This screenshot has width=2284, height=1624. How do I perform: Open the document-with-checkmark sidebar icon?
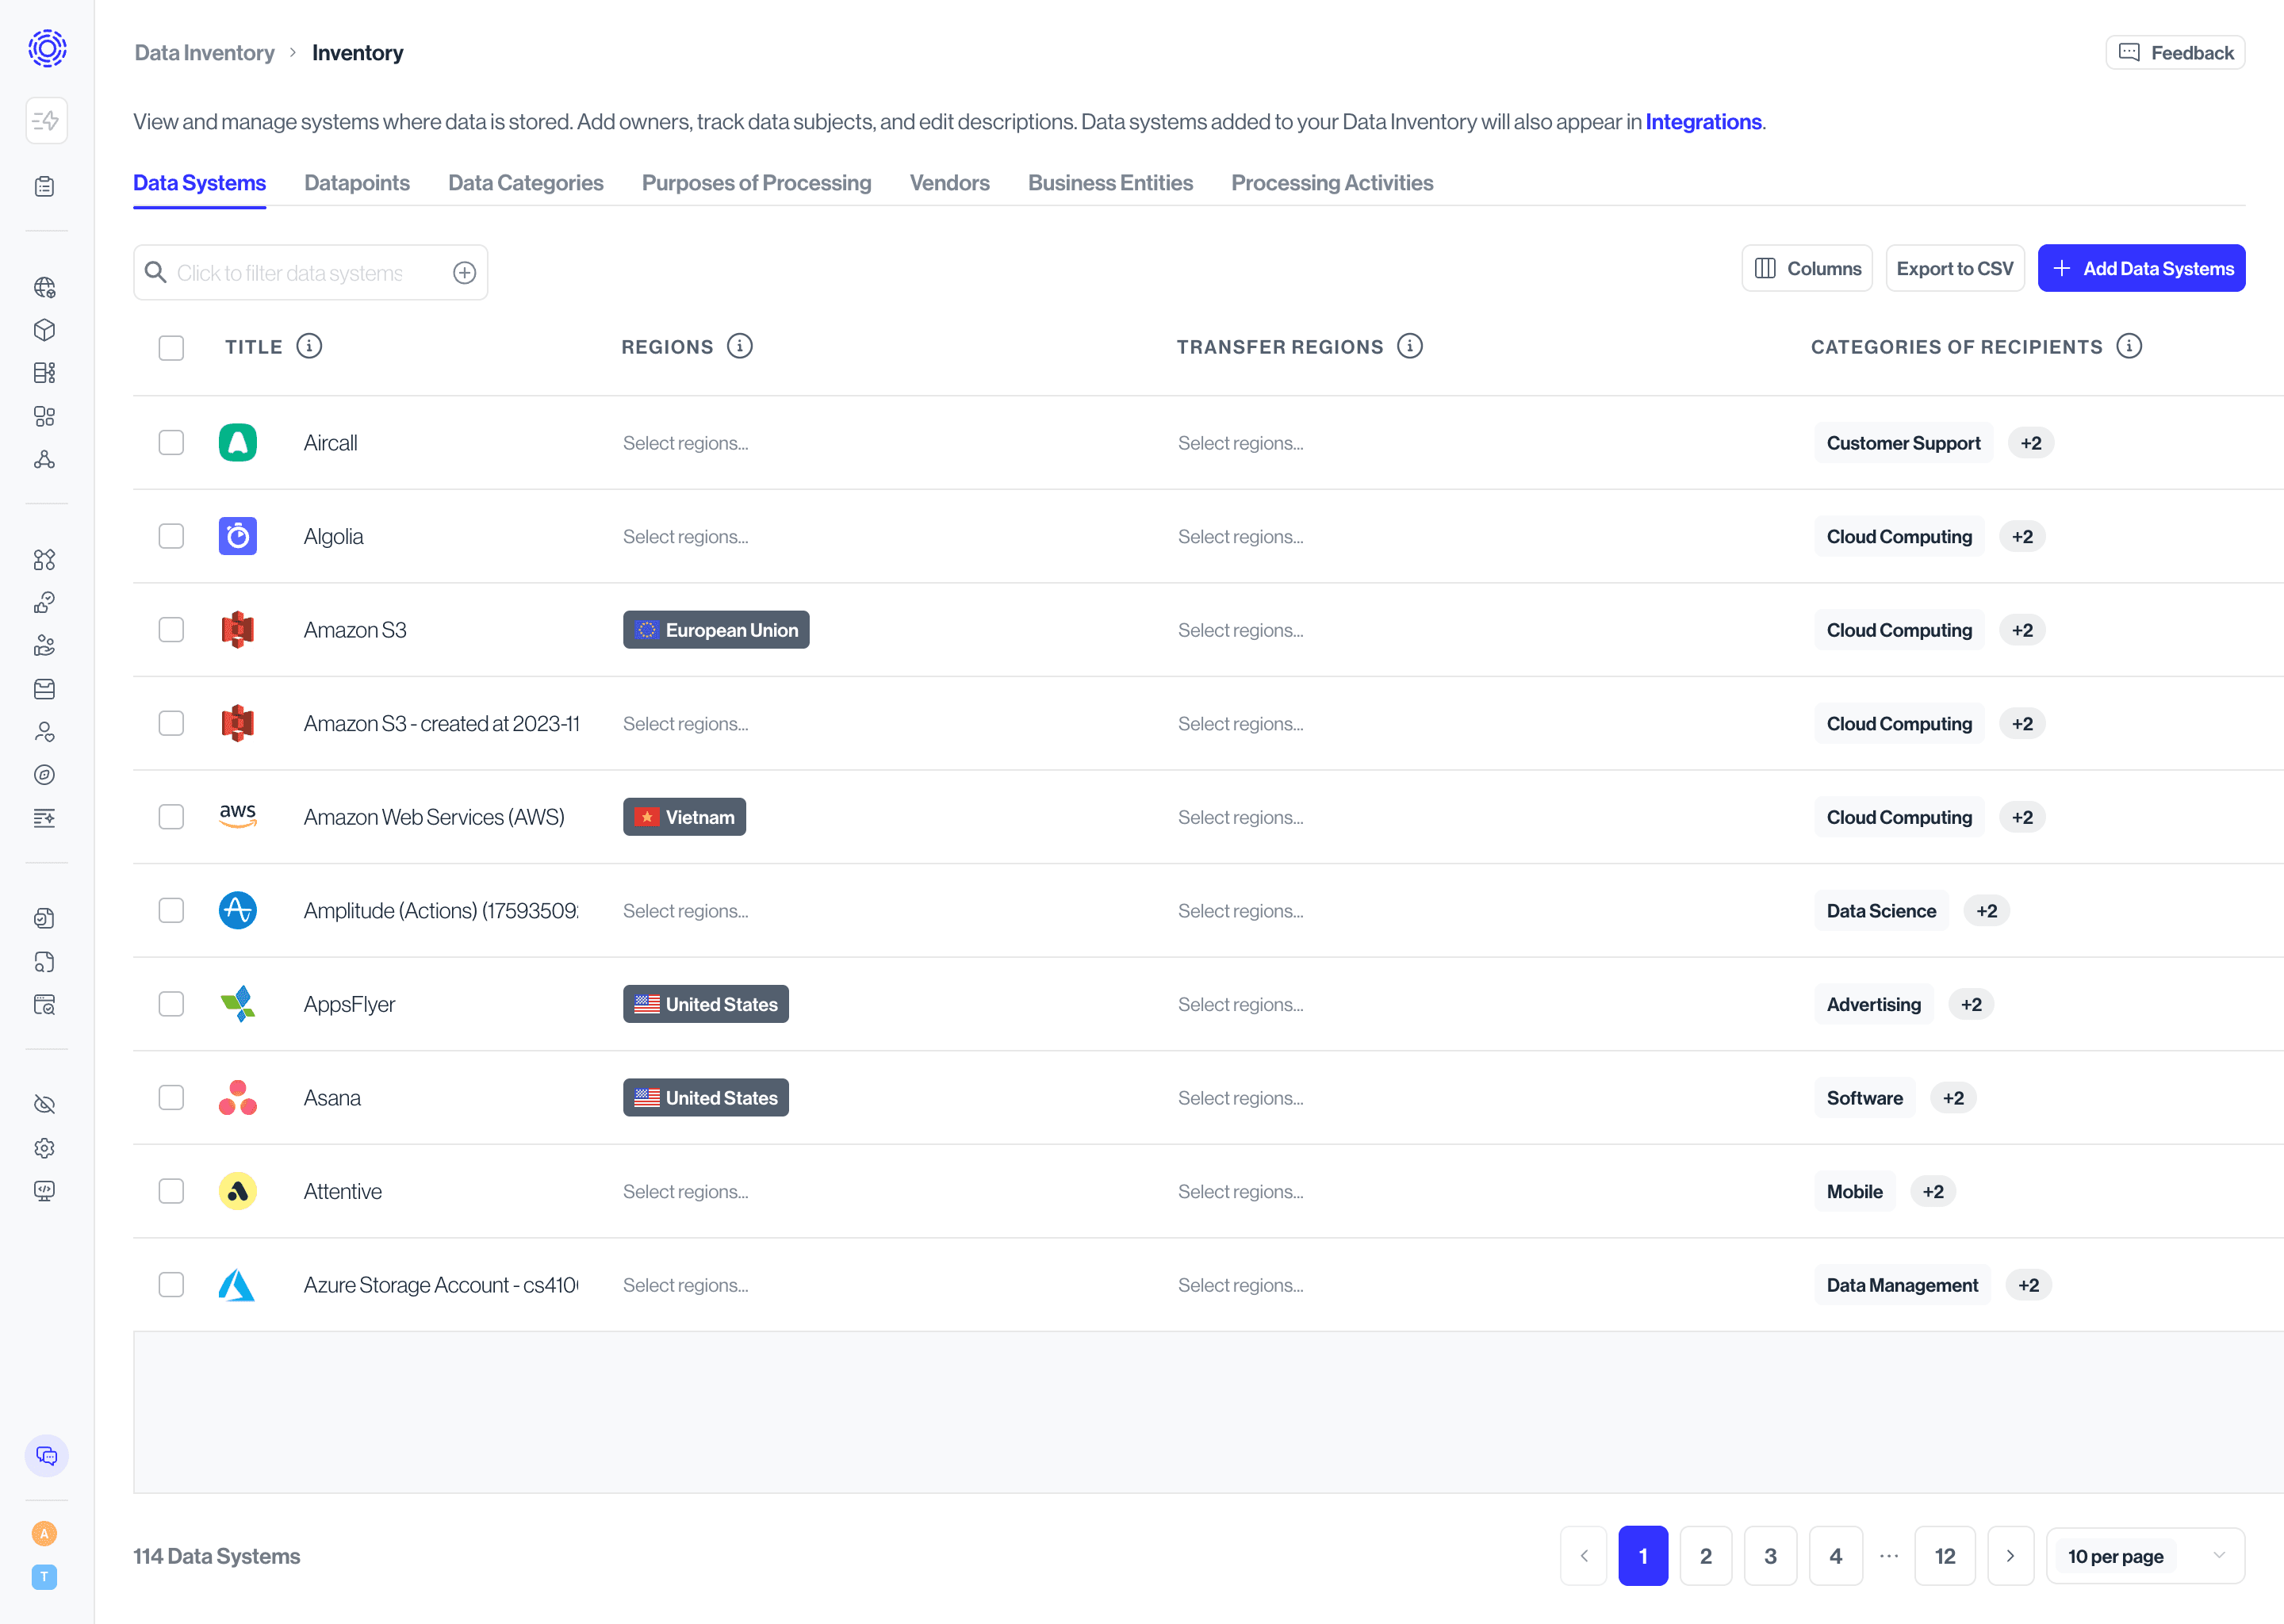tap(45, 918)
